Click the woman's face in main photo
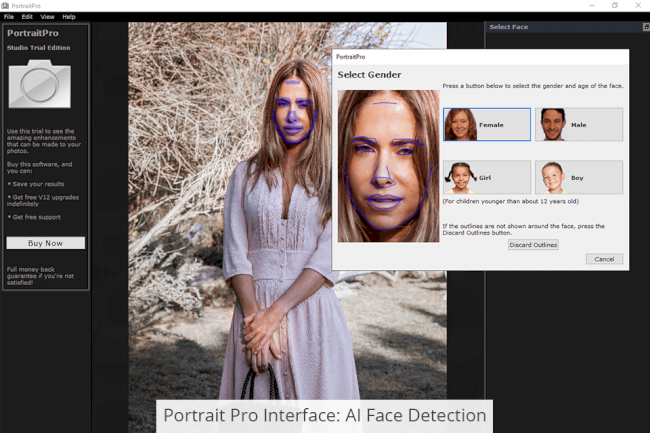The image size is (650, 433). 294,112
